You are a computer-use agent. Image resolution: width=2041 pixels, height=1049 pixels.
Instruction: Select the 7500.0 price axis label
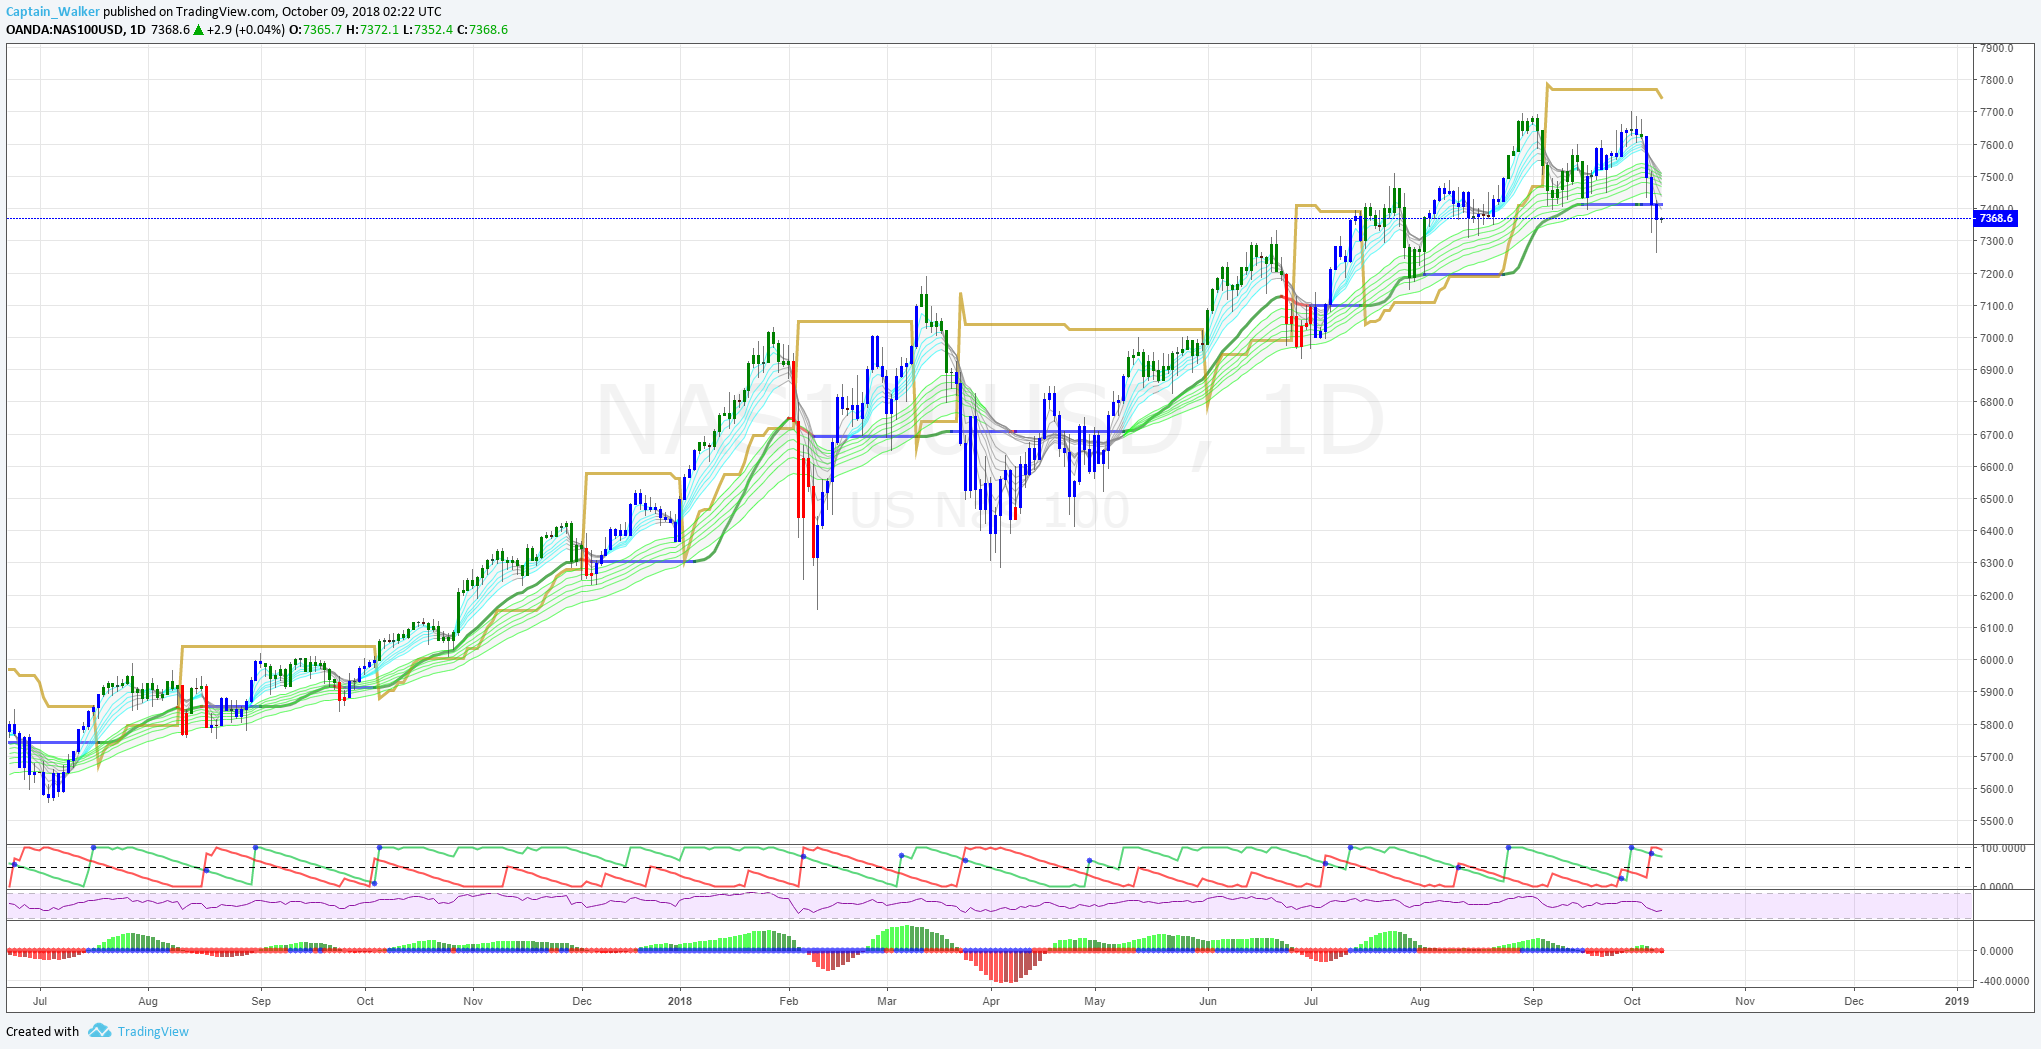[1996, 177]
